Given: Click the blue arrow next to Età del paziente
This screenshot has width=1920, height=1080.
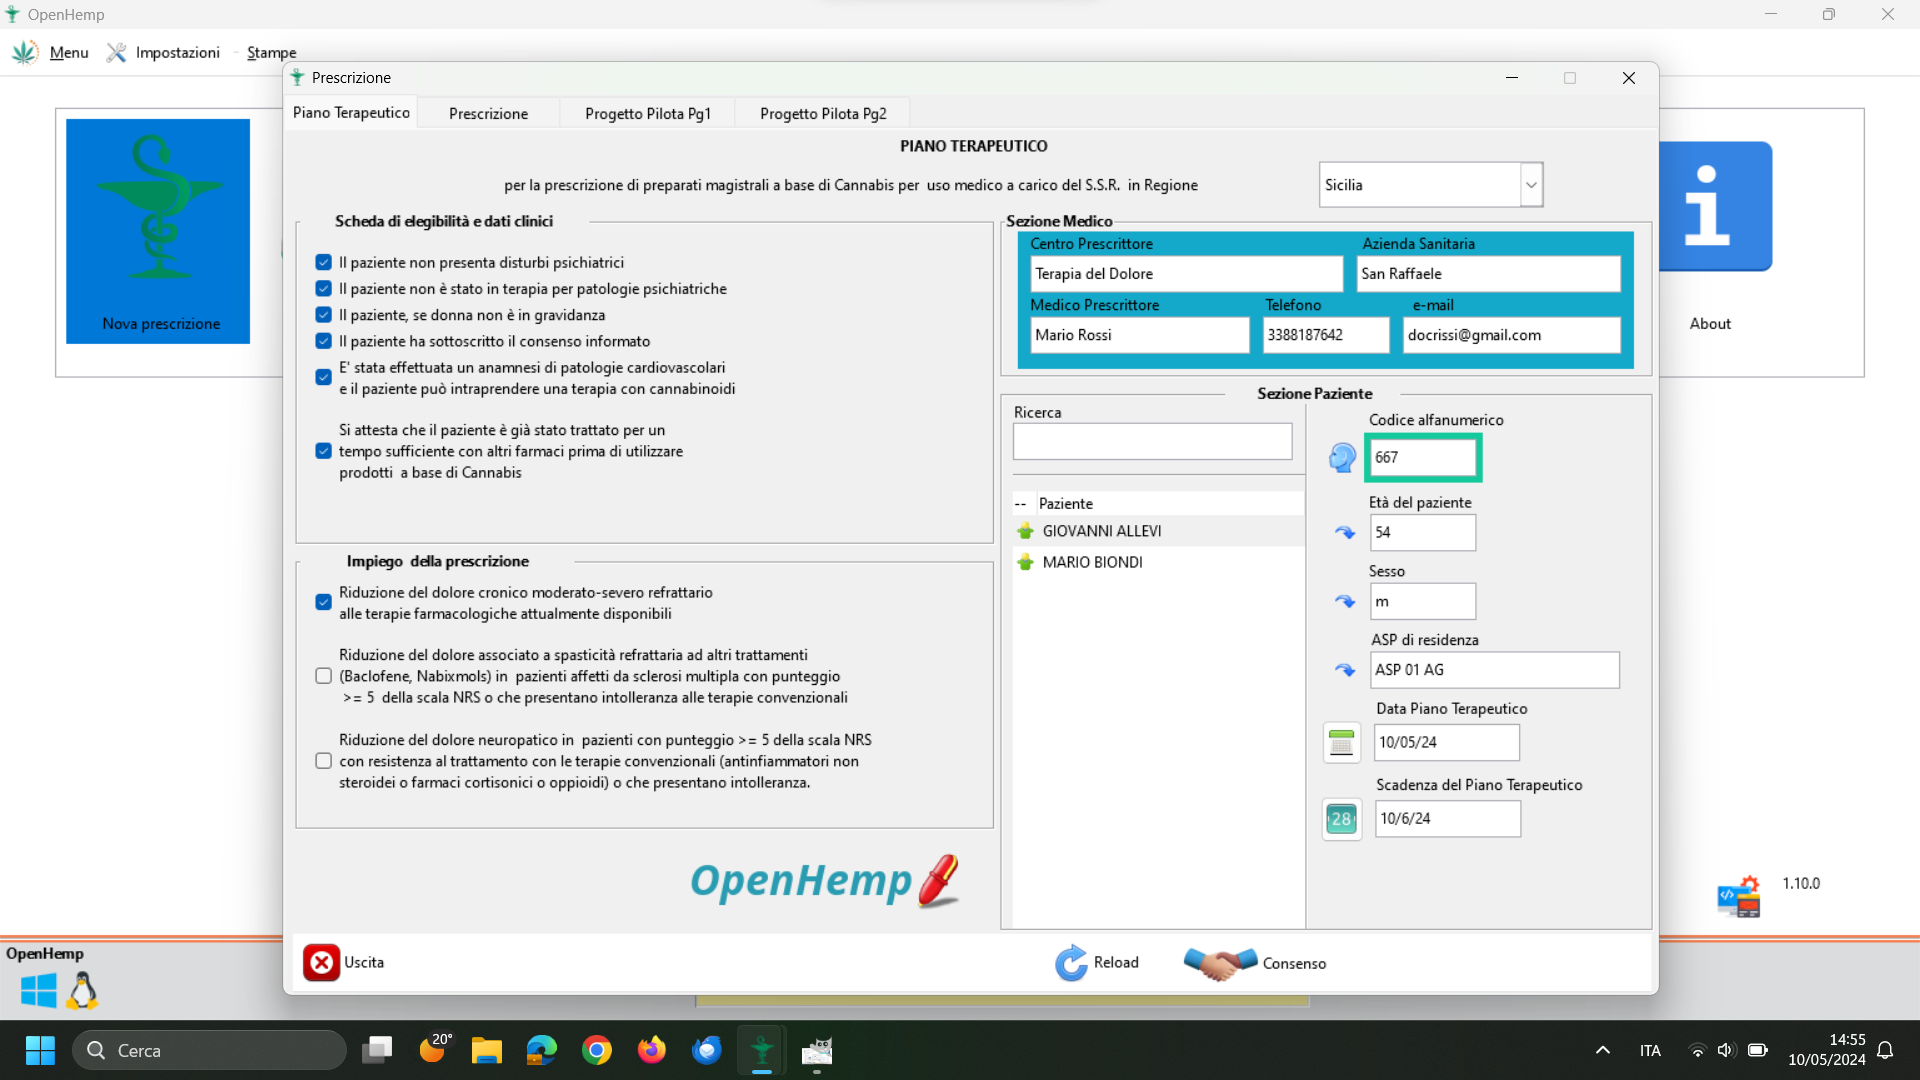Looking at the screenshot, I should (x=1345, y=533).
